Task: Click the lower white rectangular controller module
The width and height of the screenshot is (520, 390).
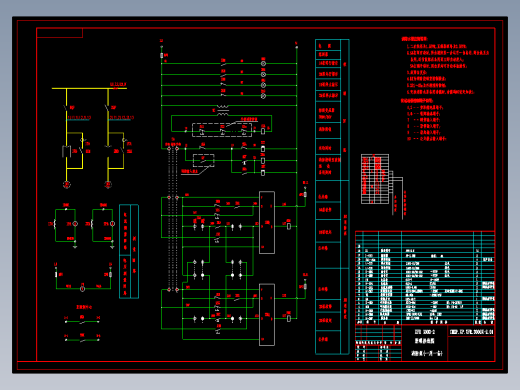Action: pyautogui.click(x=267, y=315)
